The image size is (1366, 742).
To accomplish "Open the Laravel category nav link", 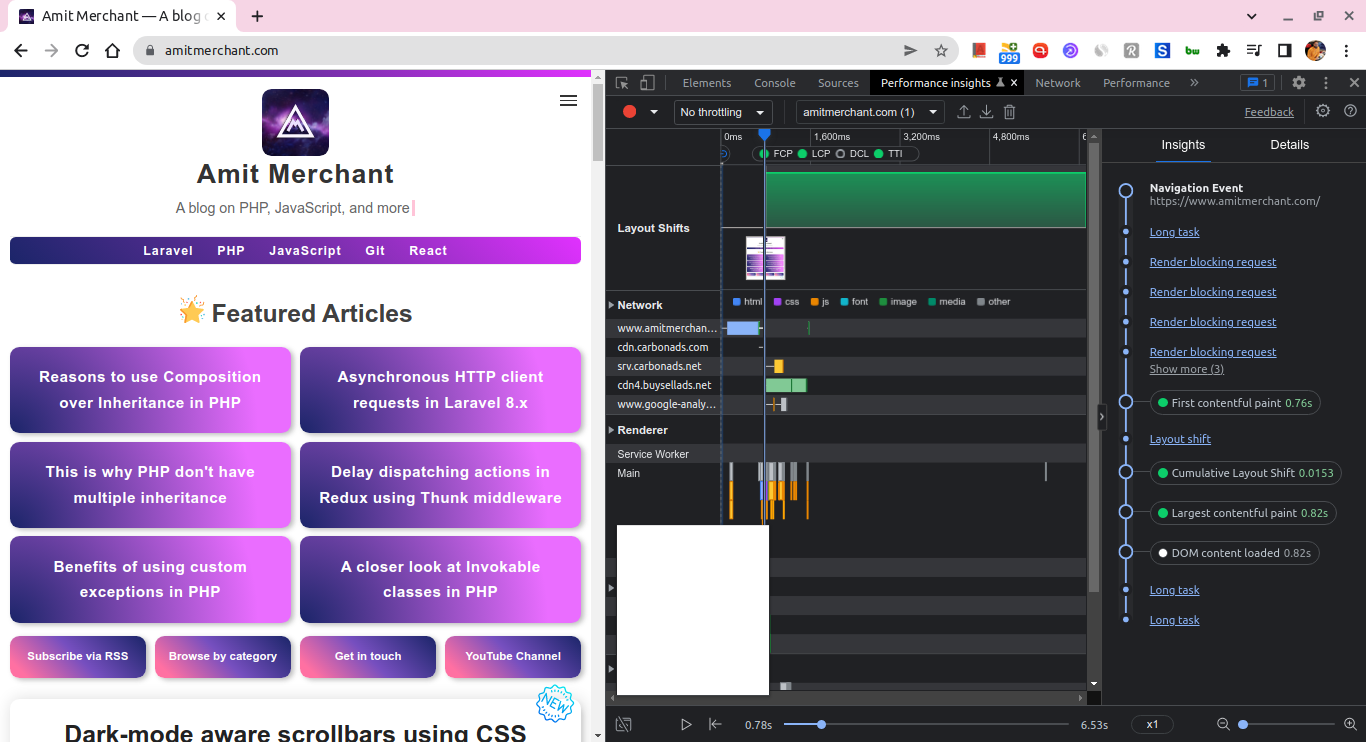I will tap(168, 251).
